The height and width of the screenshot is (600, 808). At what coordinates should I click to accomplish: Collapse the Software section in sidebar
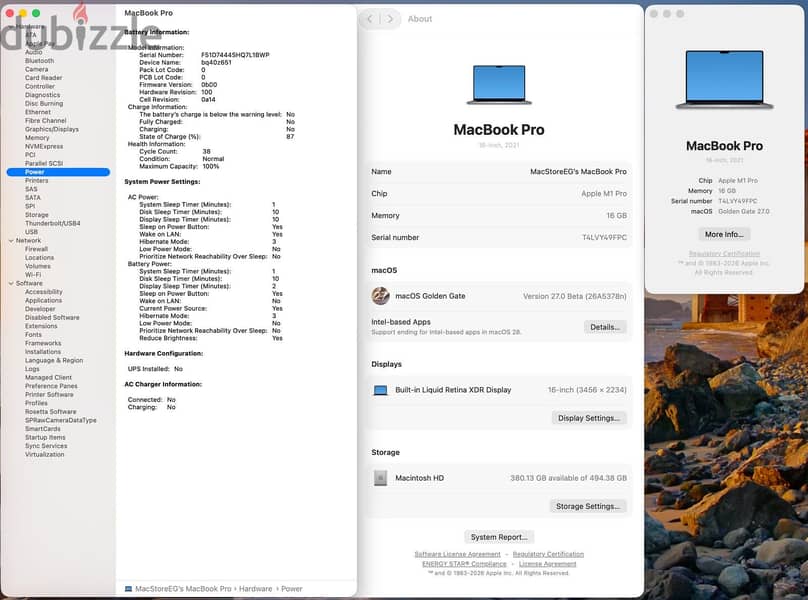point(11,284)
